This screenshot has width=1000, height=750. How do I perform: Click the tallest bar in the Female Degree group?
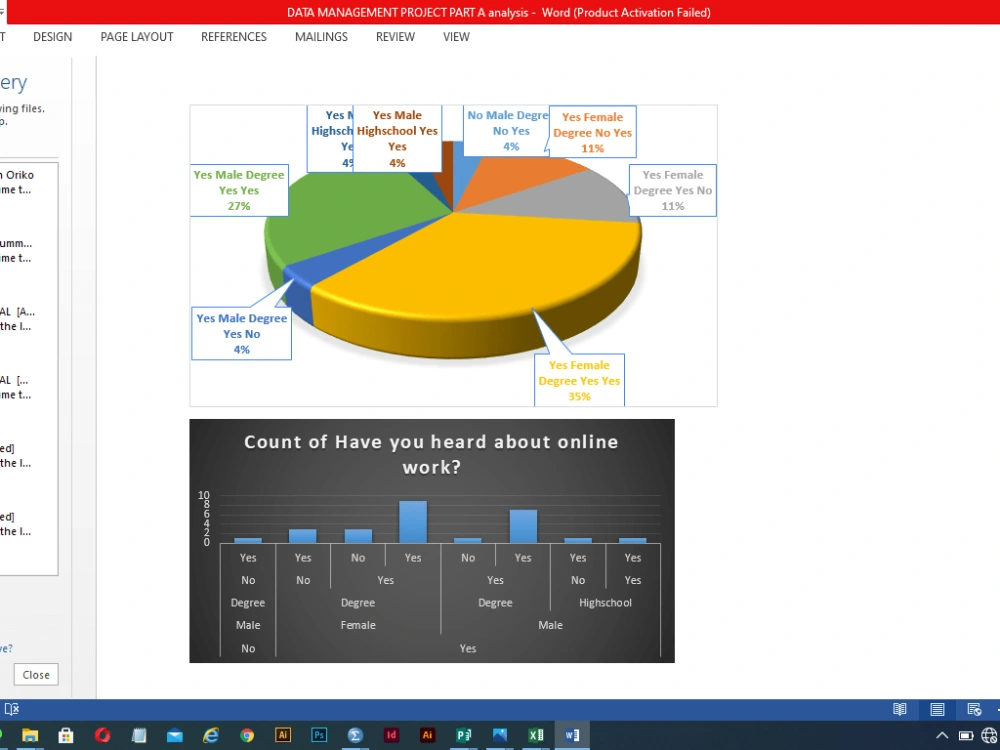[413, 522]
